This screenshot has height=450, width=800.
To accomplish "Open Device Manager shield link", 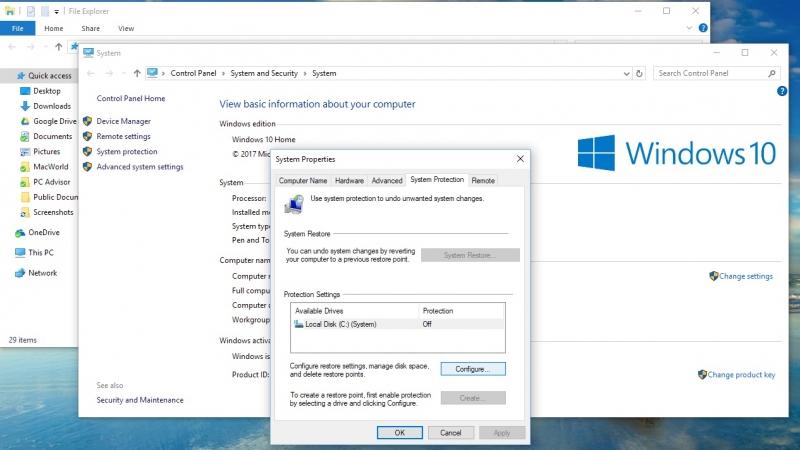I will (123, 121).
